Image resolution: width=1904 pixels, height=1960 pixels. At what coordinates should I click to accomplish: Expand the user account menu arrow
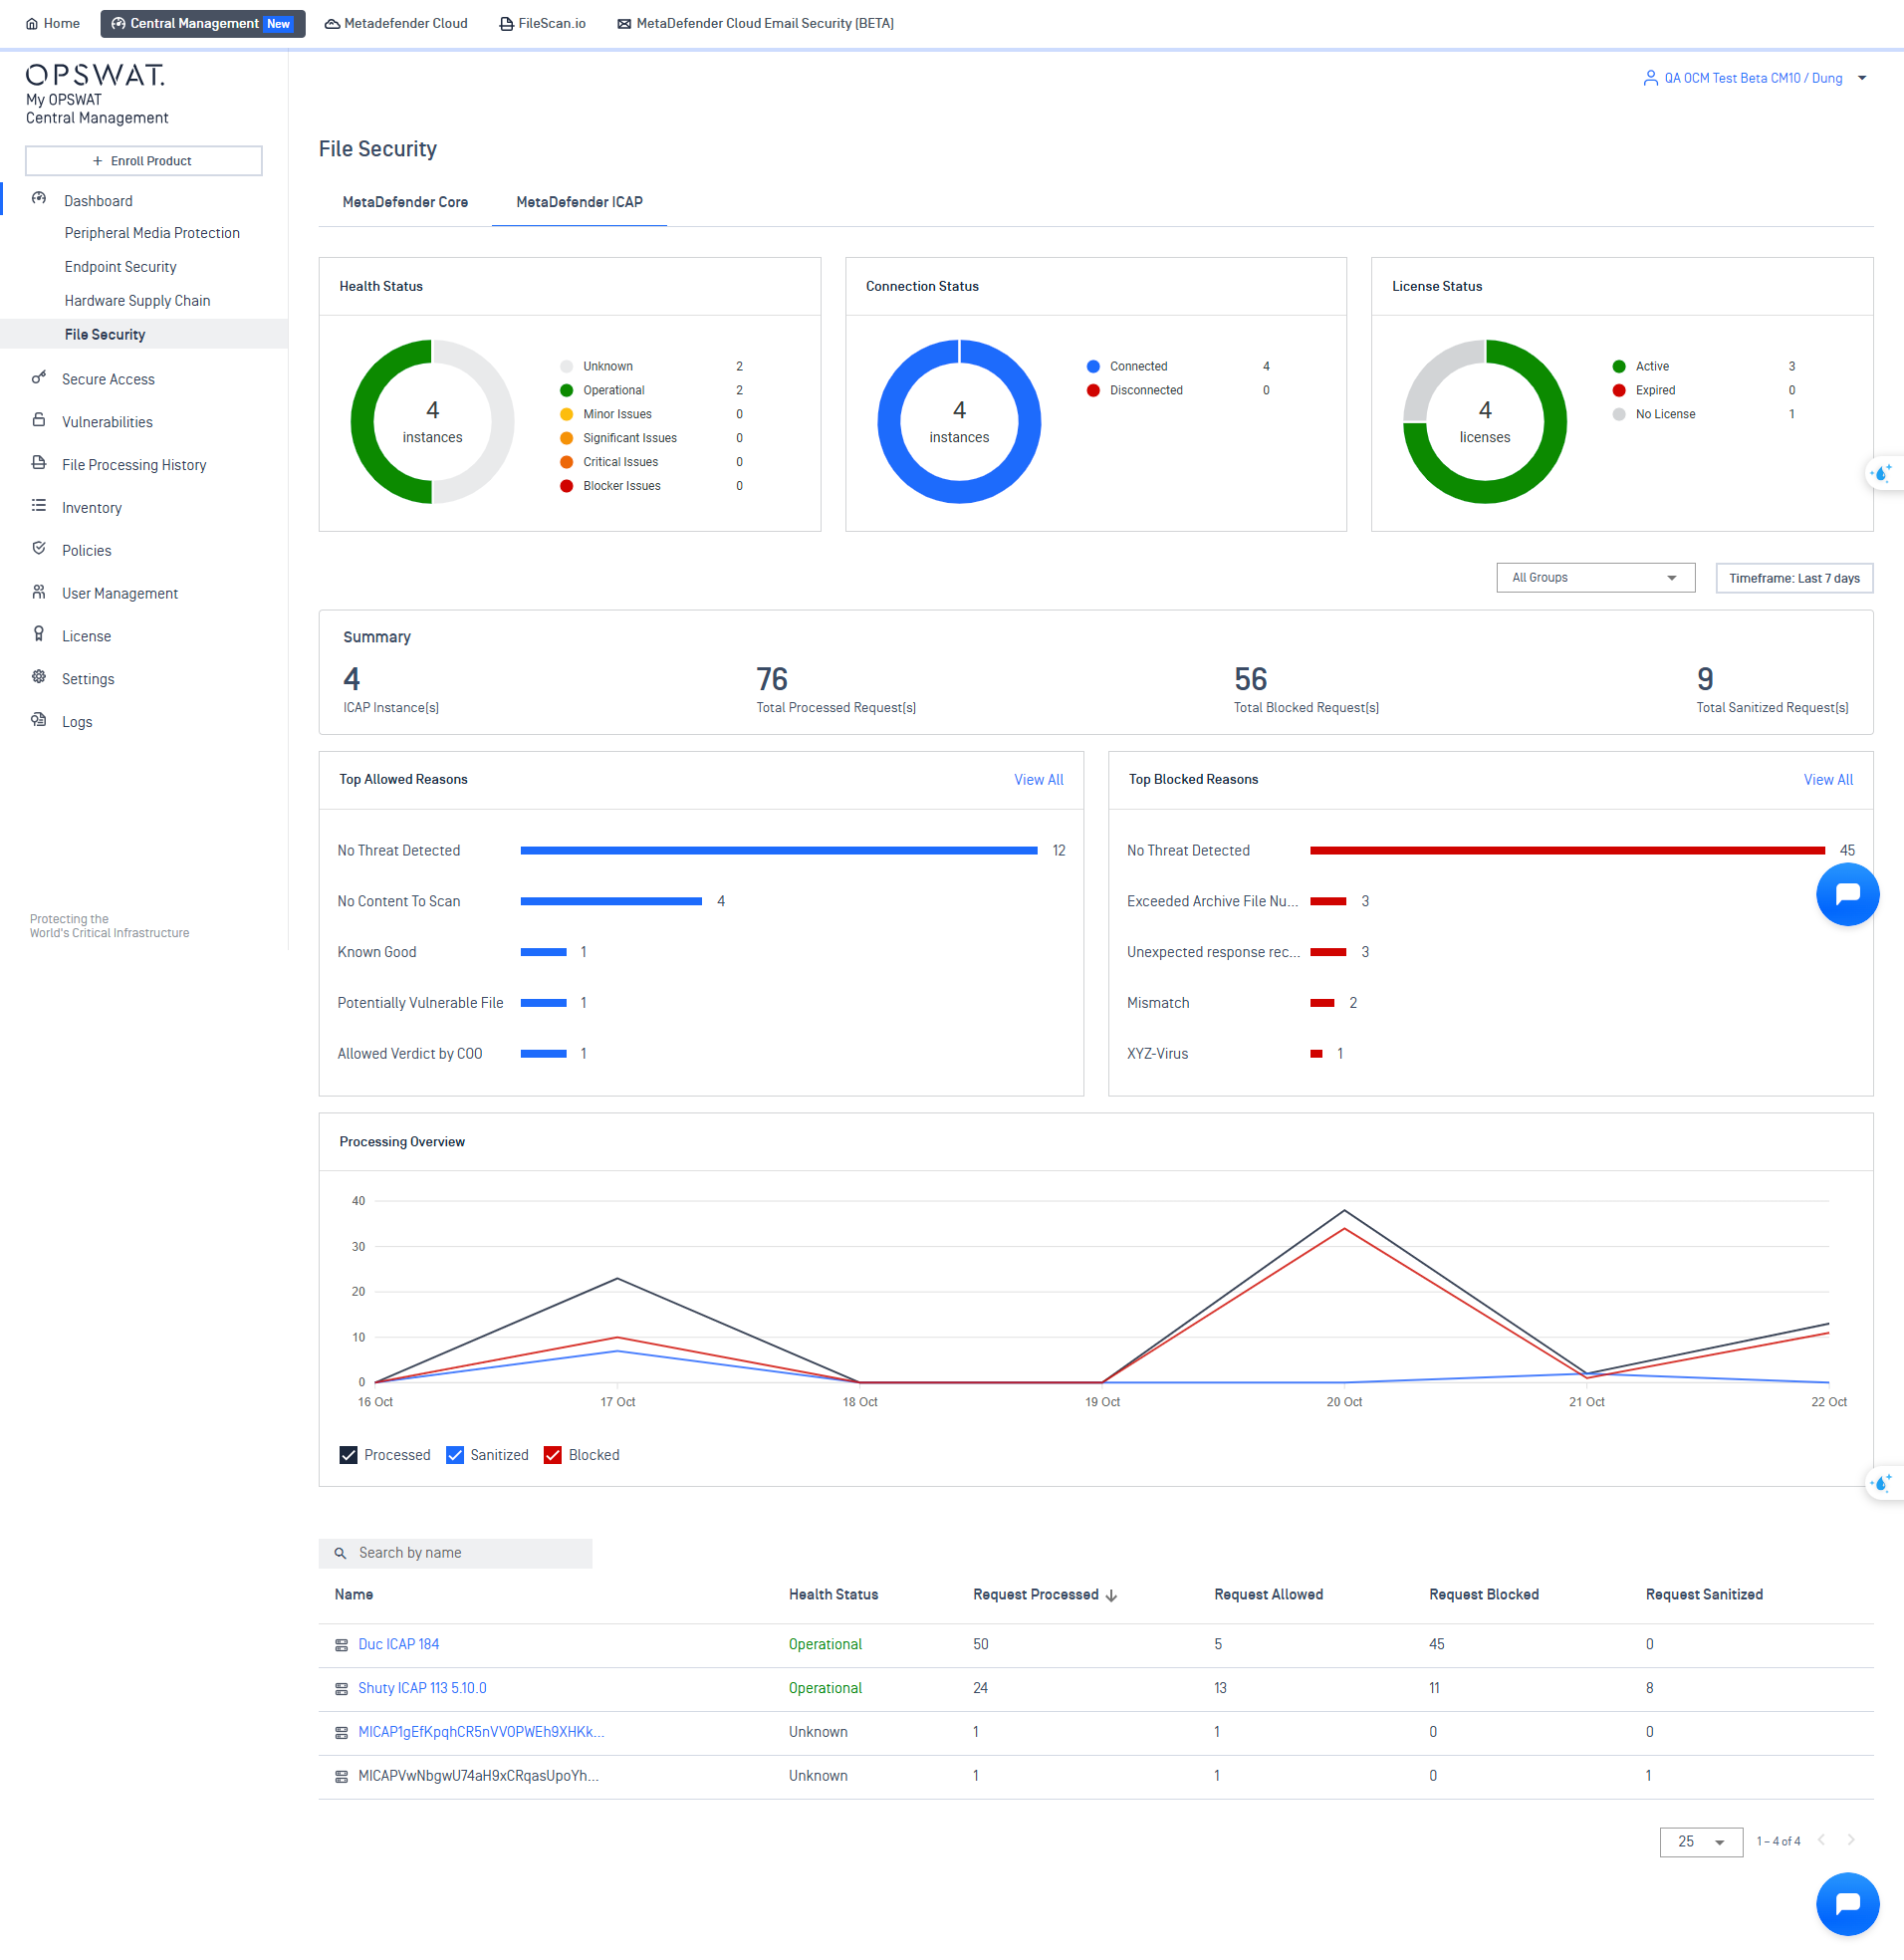(1862, 78)
